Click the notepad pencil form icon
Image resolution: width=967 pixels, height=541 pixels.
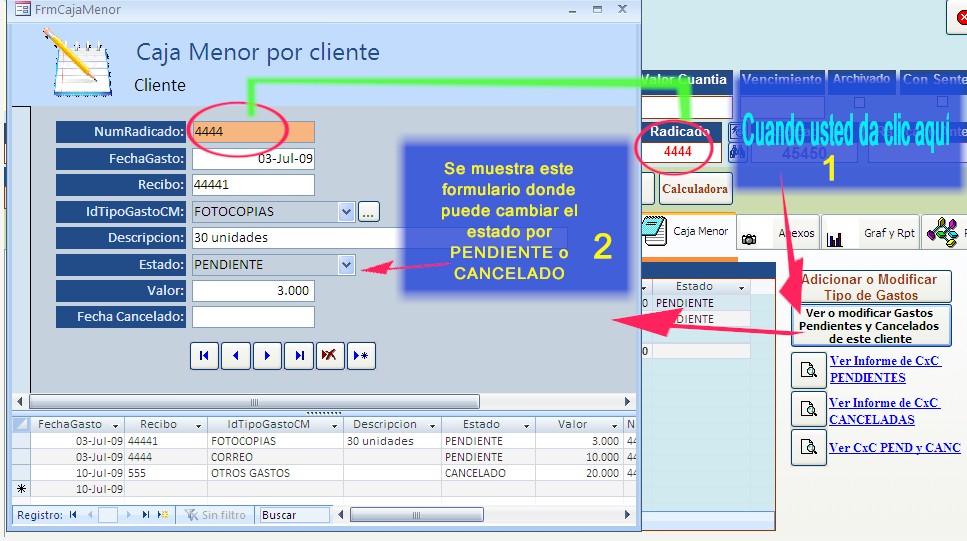78,63
